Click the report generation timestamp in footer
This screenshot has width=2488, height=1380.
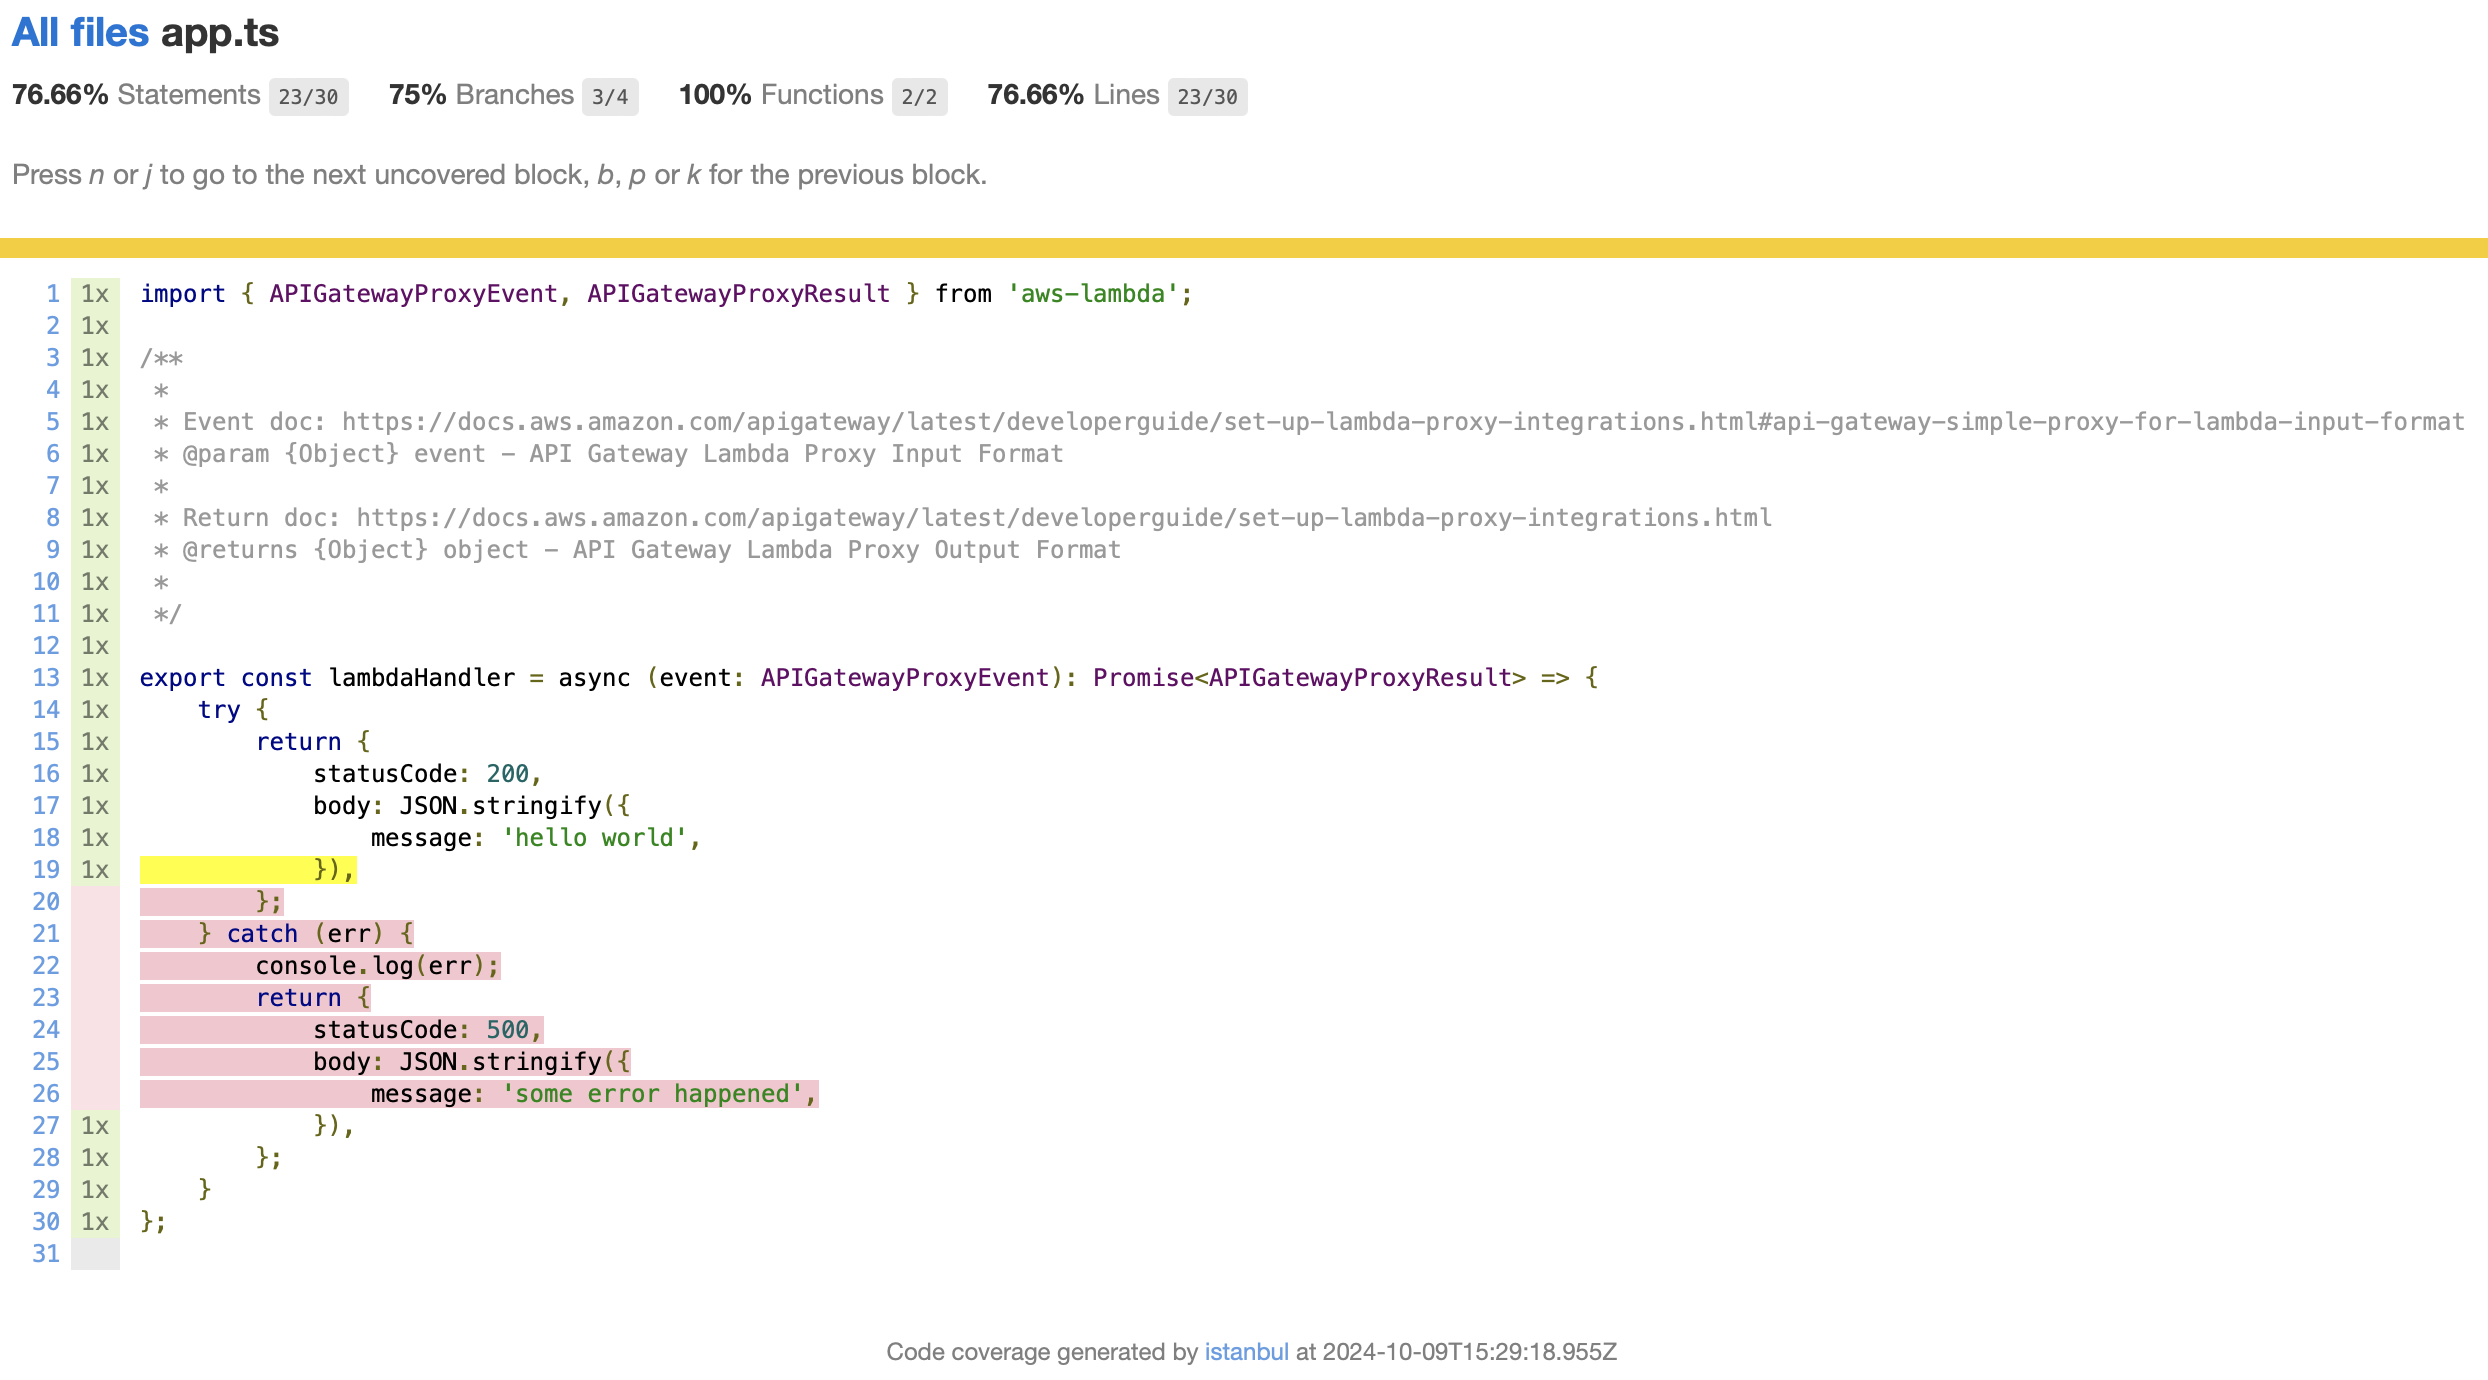[x=1470, y=1352]
